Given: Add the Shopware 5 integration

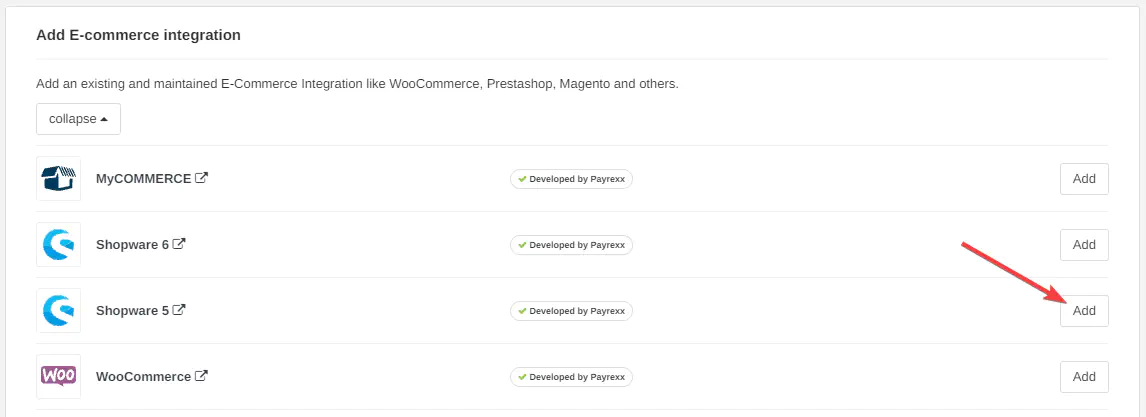Looking at the screenshot, I should pyautogui.click(x=1084, y=311).
